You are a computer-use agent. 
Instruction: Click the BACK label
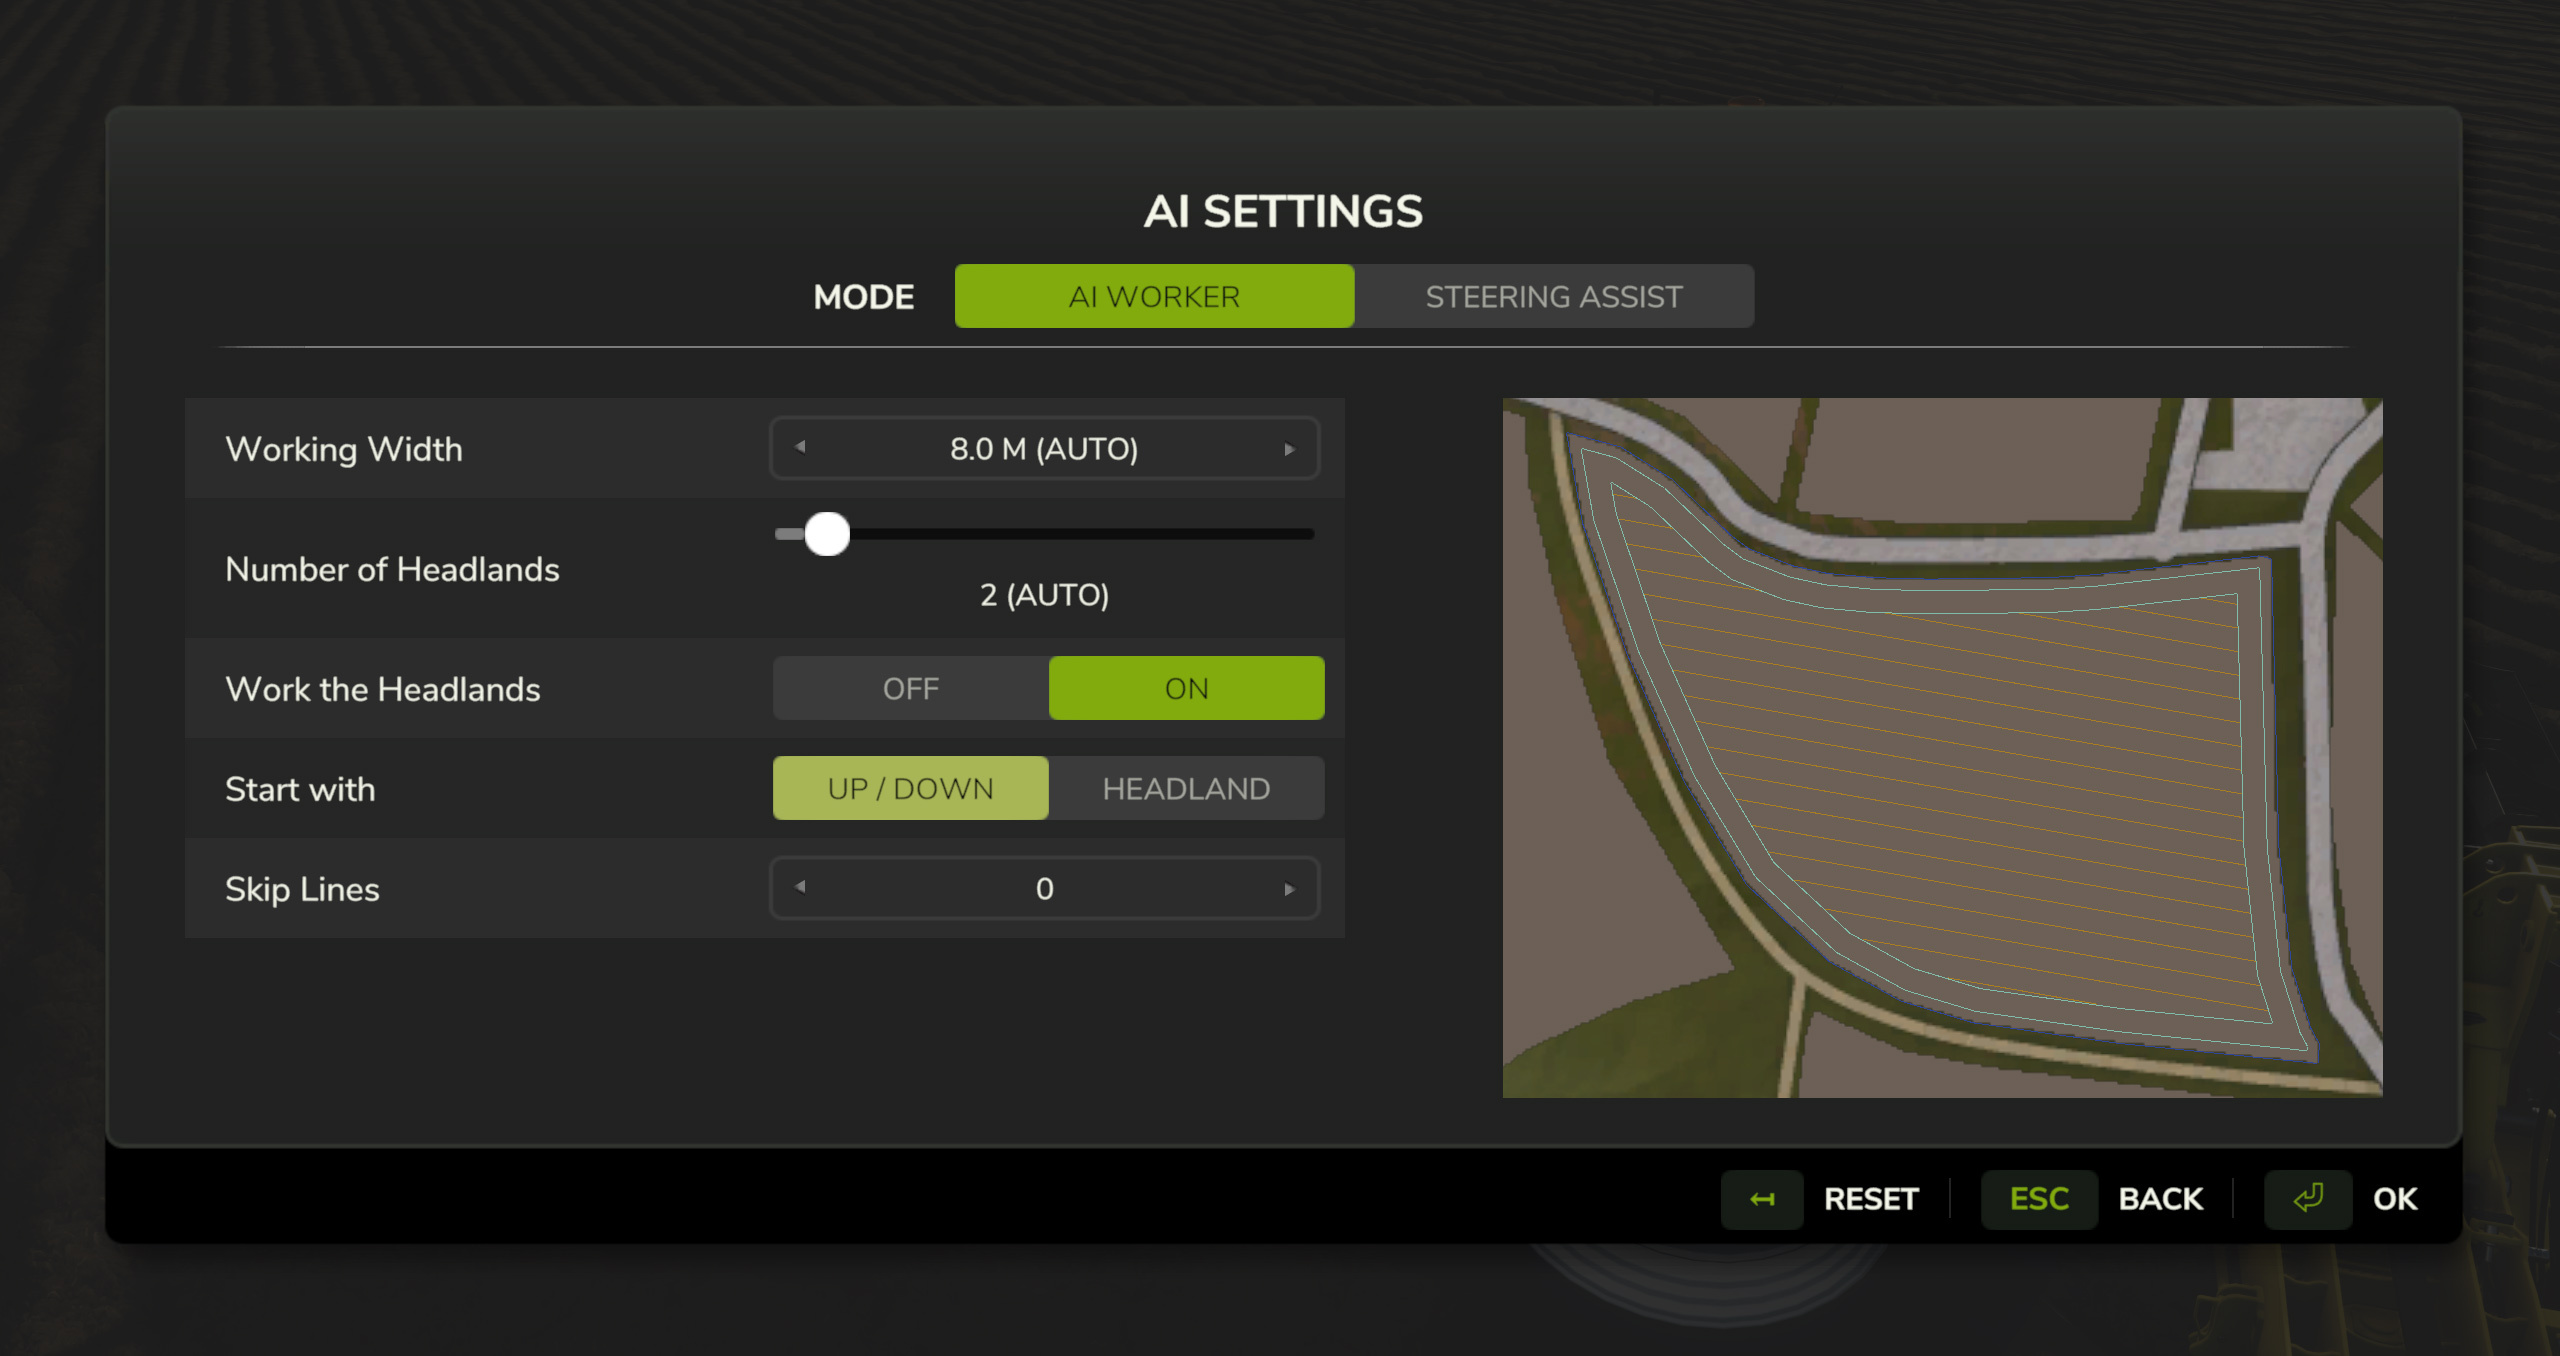2160,1199
